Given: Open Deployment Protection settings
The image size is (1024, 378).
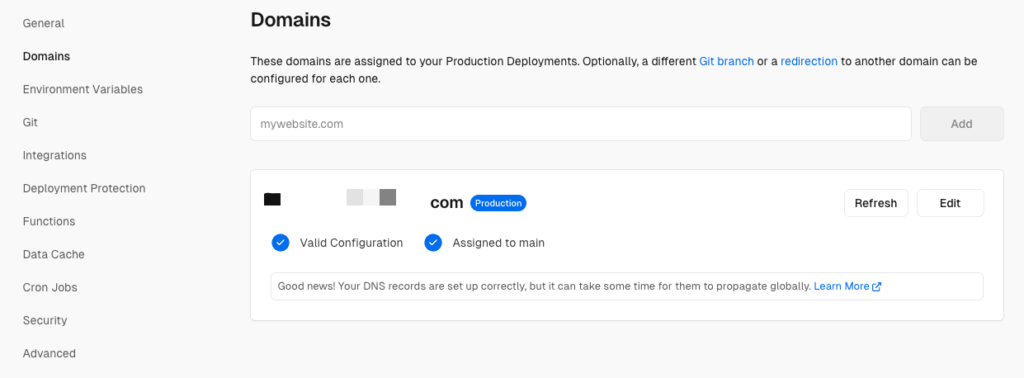Looking at the screenshot, I should [84, 188].
